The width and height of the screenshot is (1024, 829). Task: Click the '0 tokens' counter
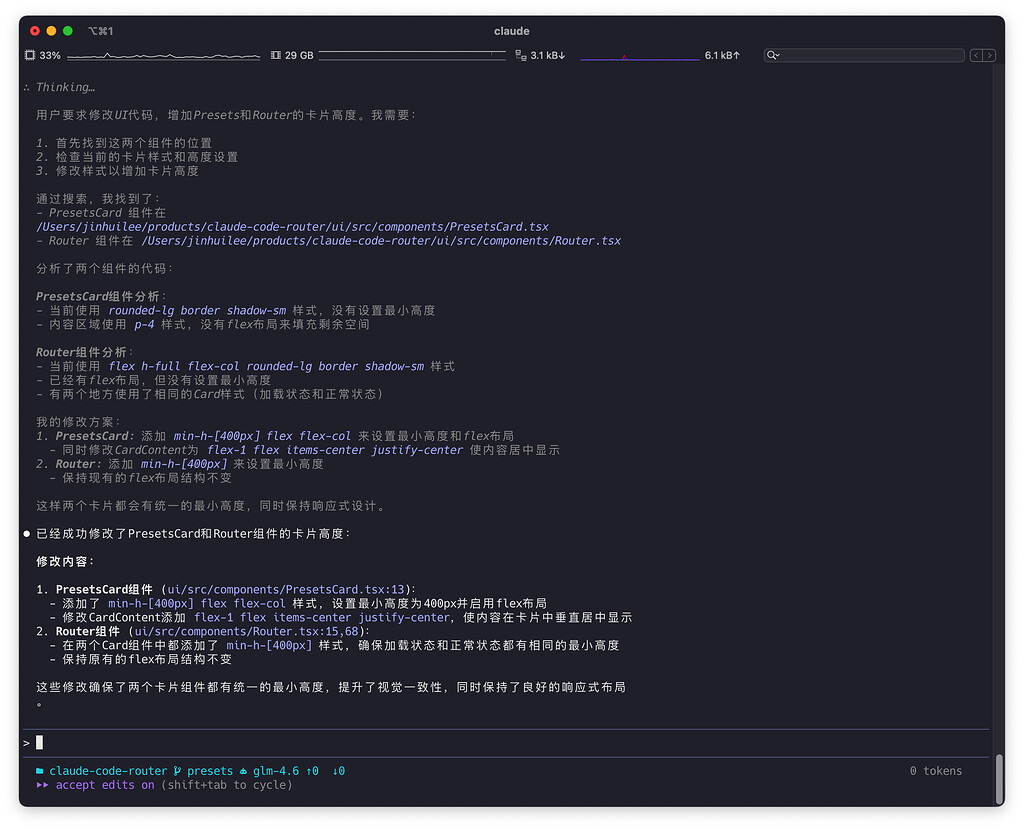[935, 771]
